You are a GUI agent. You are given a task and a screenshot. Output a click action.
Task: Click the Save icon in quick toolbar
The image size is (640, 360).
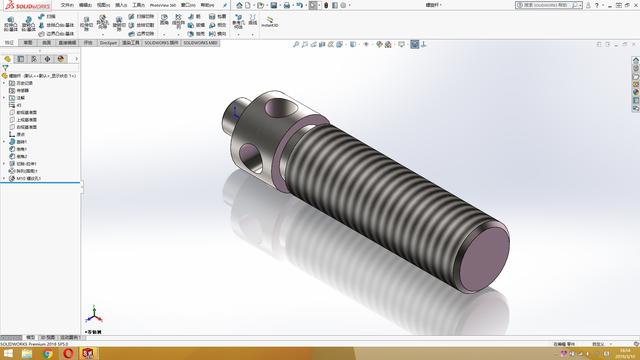coord(274,5)
